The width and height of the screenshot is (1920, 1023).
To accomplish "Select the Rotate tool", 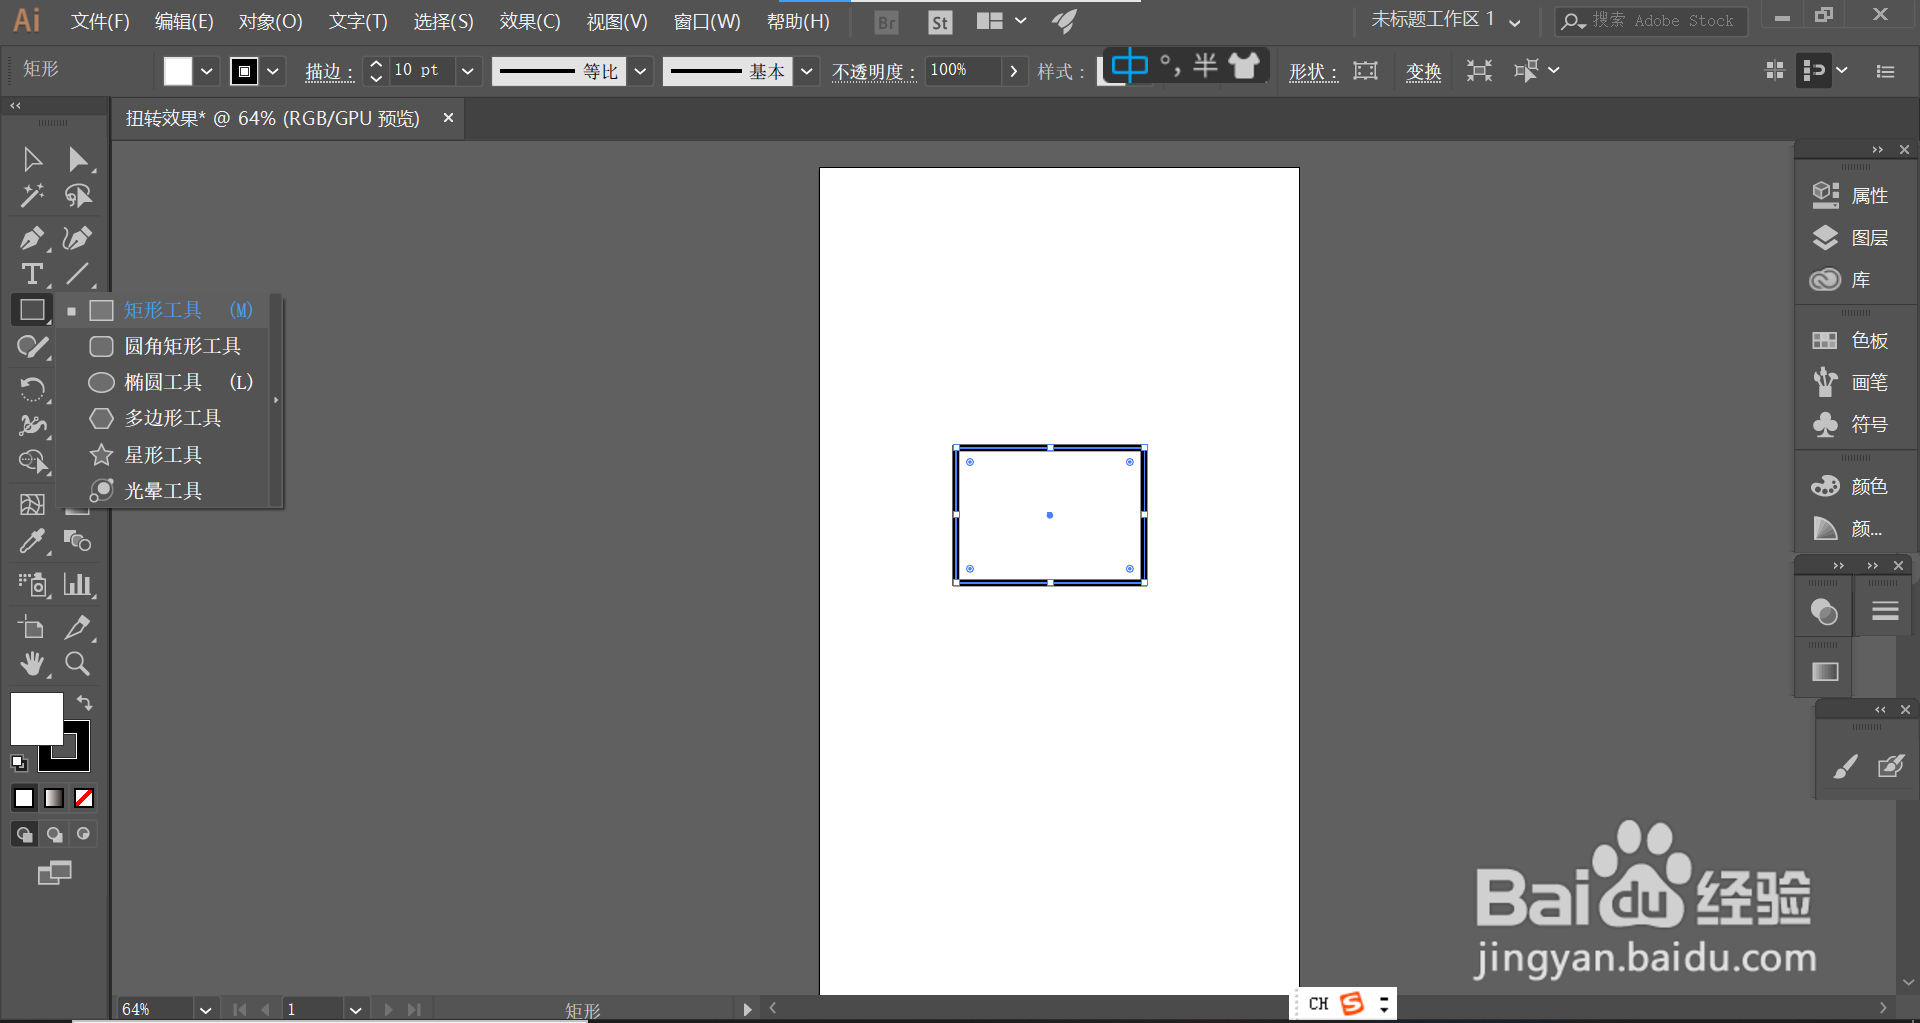I will click(x=32, y=388).
